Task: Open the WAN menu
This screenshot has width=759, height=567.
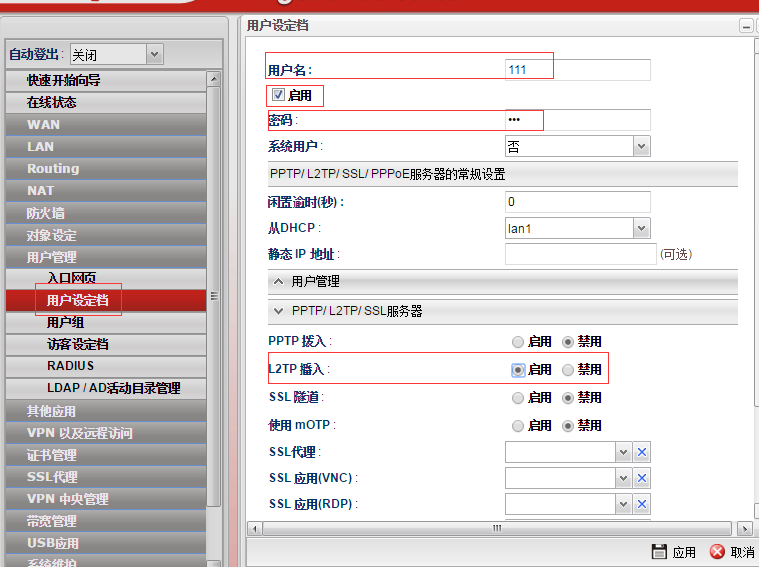Action: [106, 125]
